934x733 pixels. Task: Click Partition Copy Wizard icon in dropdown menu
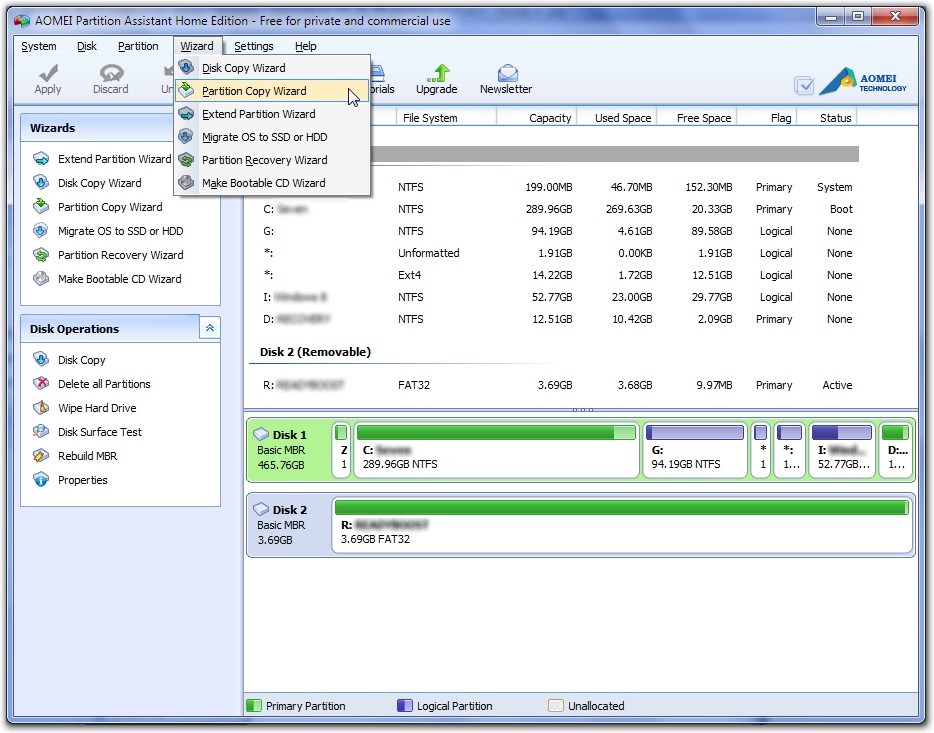coord(186,91)
